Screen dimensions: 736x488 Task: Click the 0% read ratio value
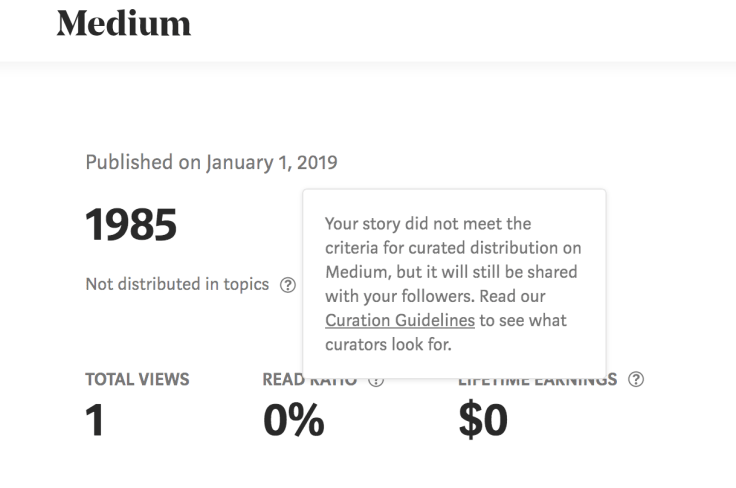pyautogui.click(x=293, y=421)
